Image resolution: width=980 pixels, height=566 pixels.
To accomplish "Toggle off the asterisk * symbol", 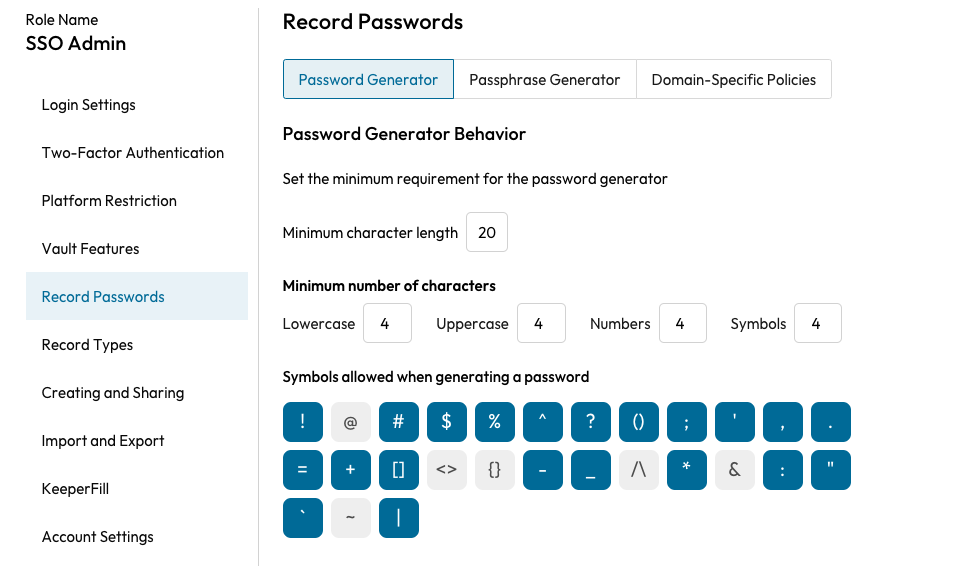I will click(x=687, y=470).
